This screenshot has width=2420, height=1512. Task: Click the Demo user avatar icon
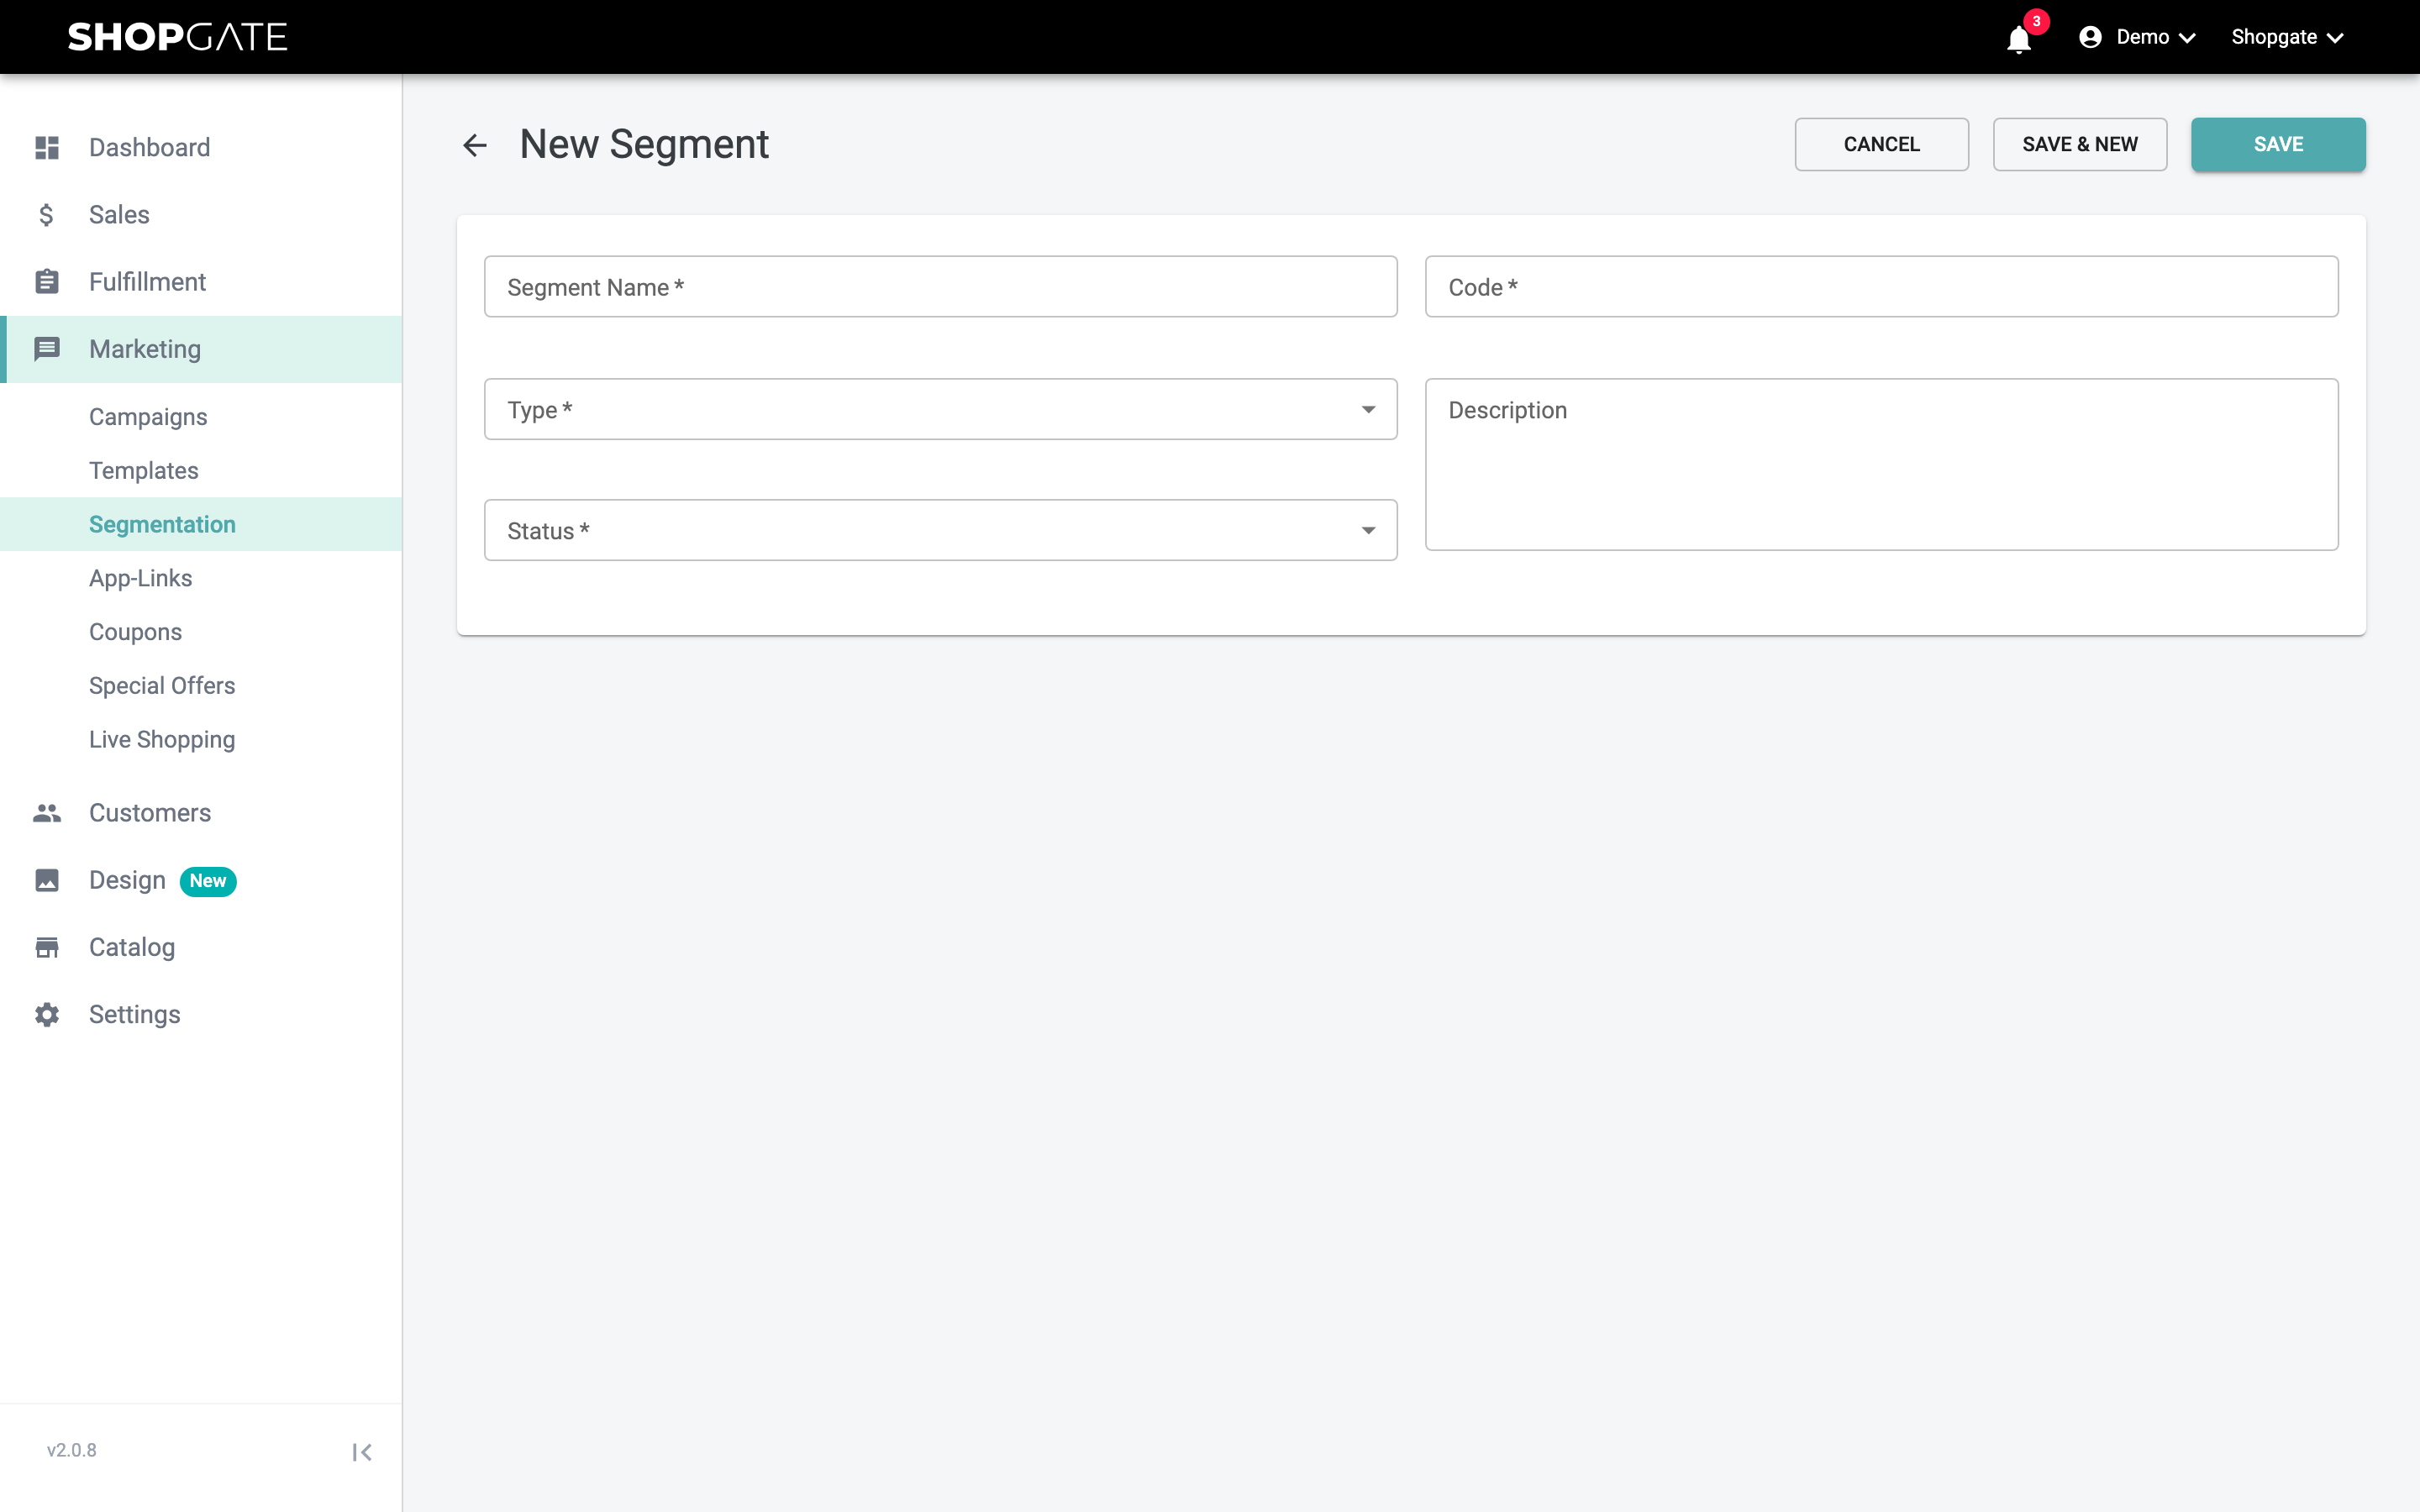coord(2090,37)
